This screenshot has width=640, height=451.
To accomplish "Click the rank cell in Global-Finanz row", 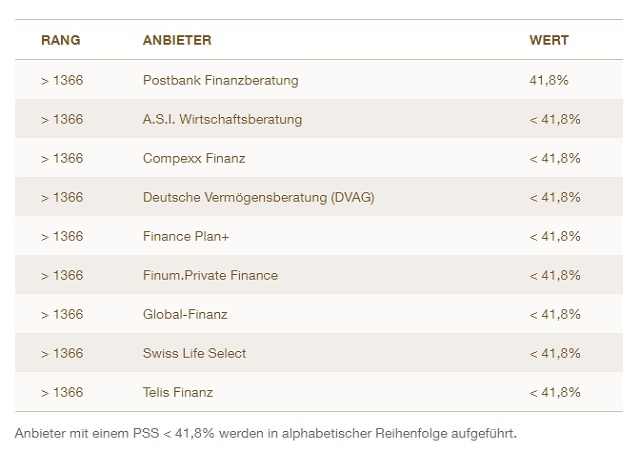I will [x=62, y=314].
